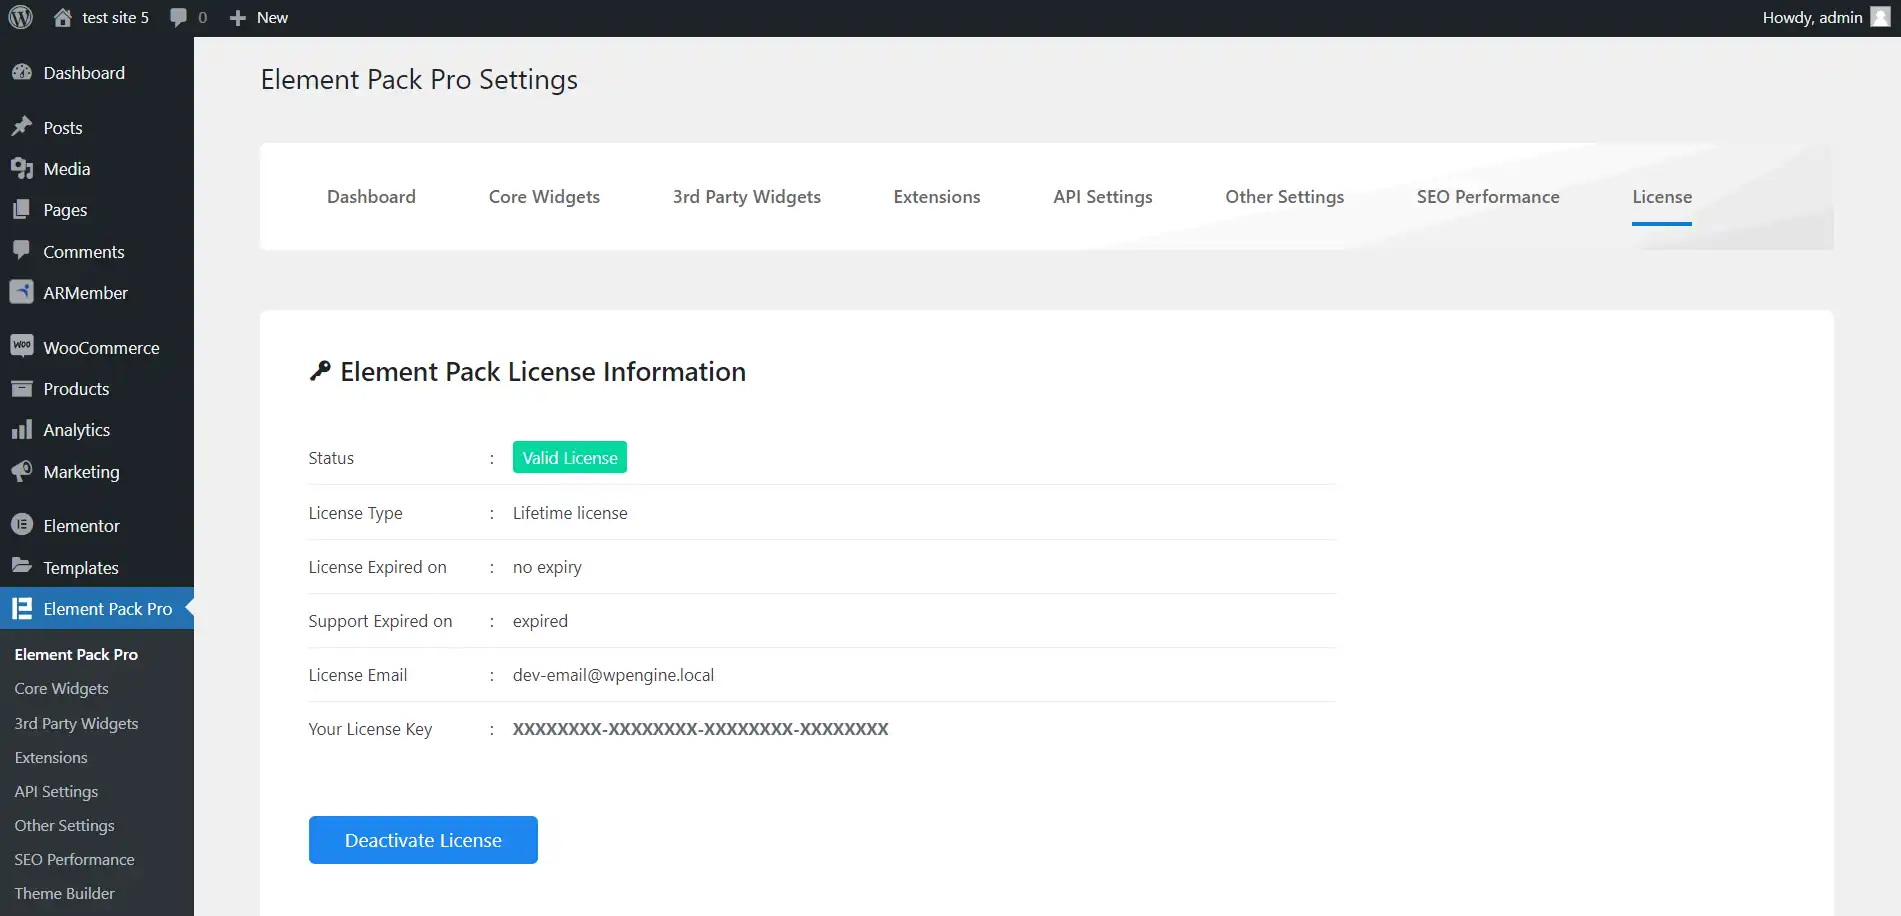
Task: Click the WooCommerce woo icon
Action: (22, 346)
